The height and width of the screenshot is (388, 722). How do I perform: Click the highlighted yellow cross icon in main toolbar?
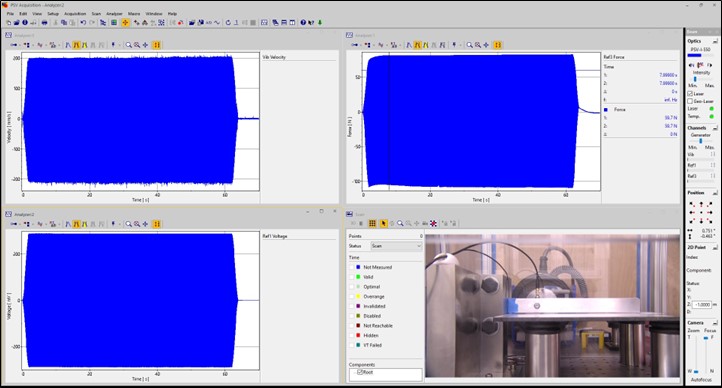pos(125,23)
